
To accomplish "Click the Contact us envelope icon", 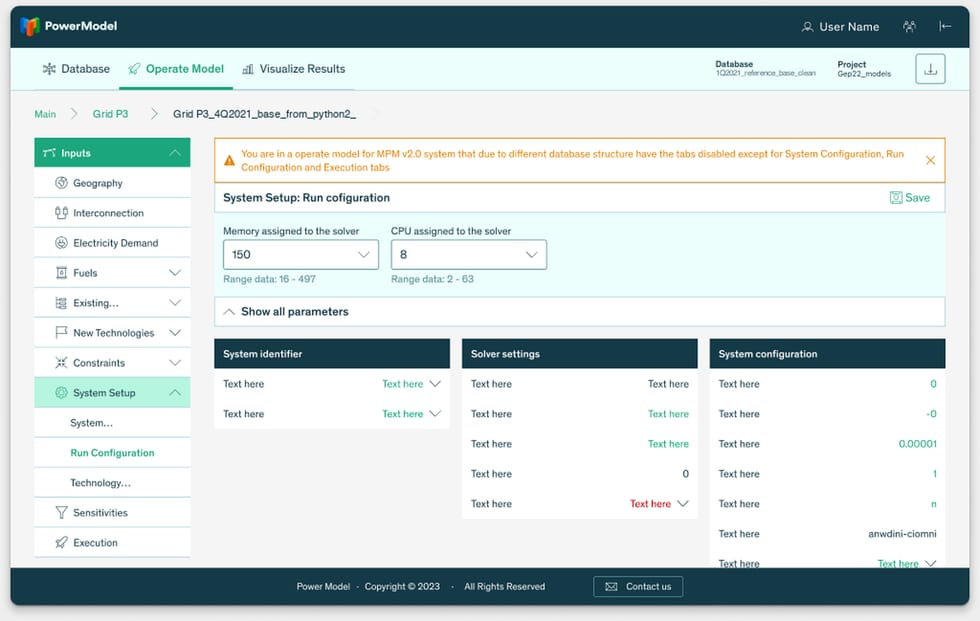I will pos(611,587).
